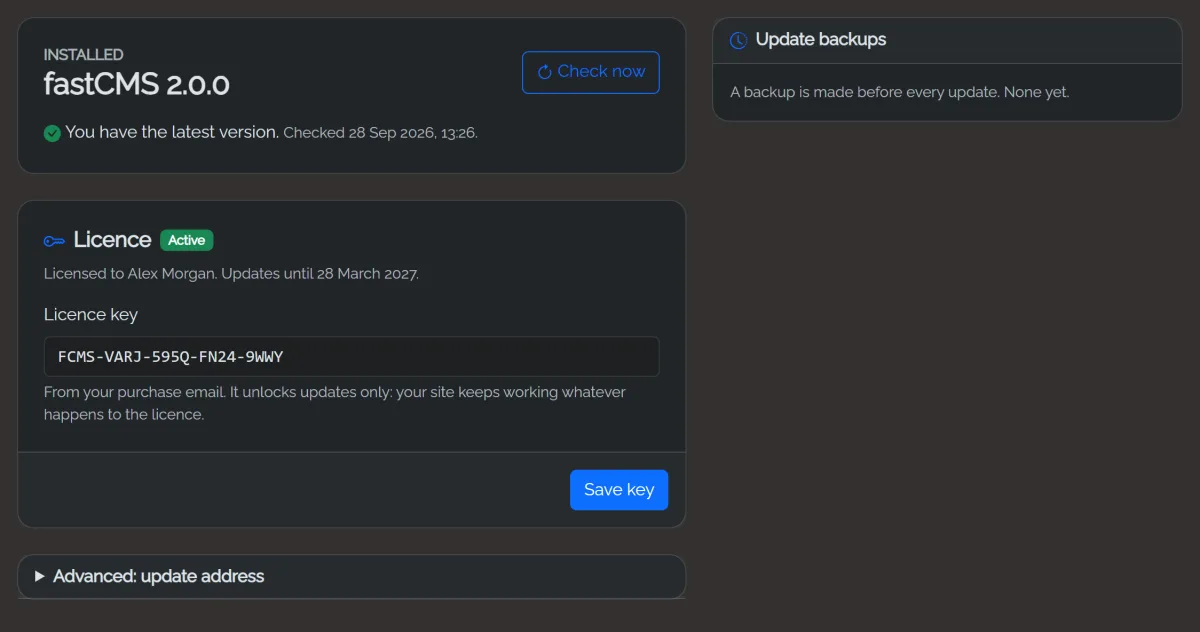This screenshot has height=632, width=1200.
Task: Click 'Licensed to Alex Morgan' line
Action: (231, 273)
